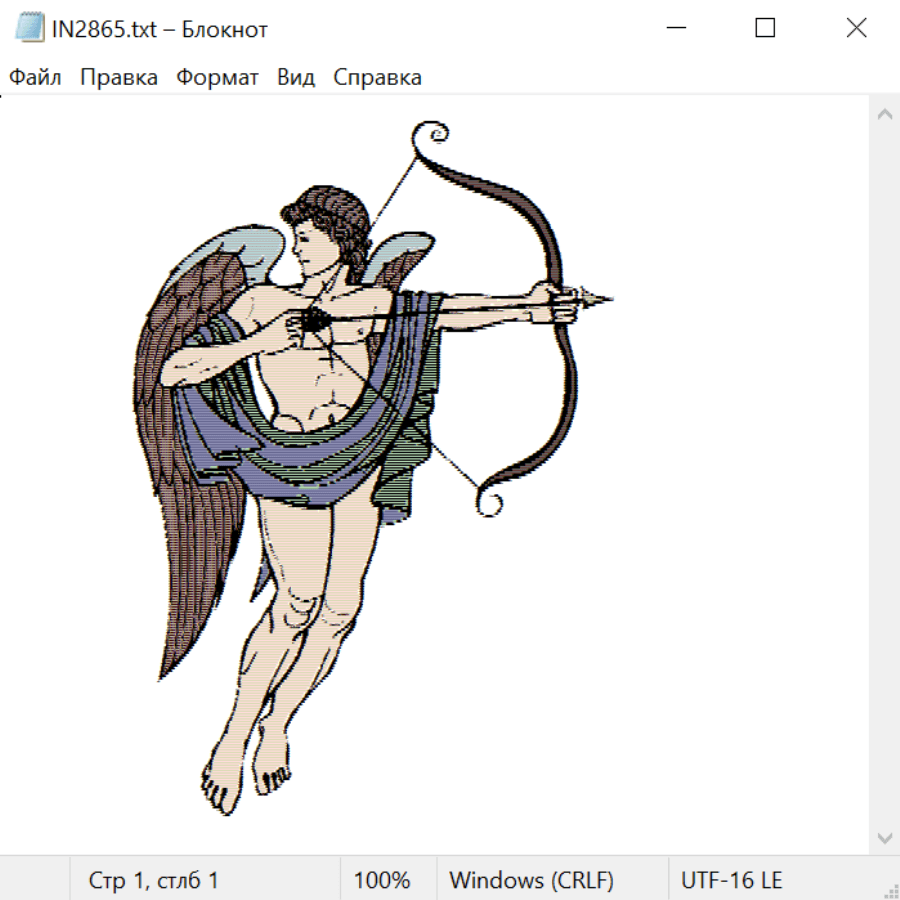900x900 pixels.
Task: Open the Вид menu
Action: point(296,78)
